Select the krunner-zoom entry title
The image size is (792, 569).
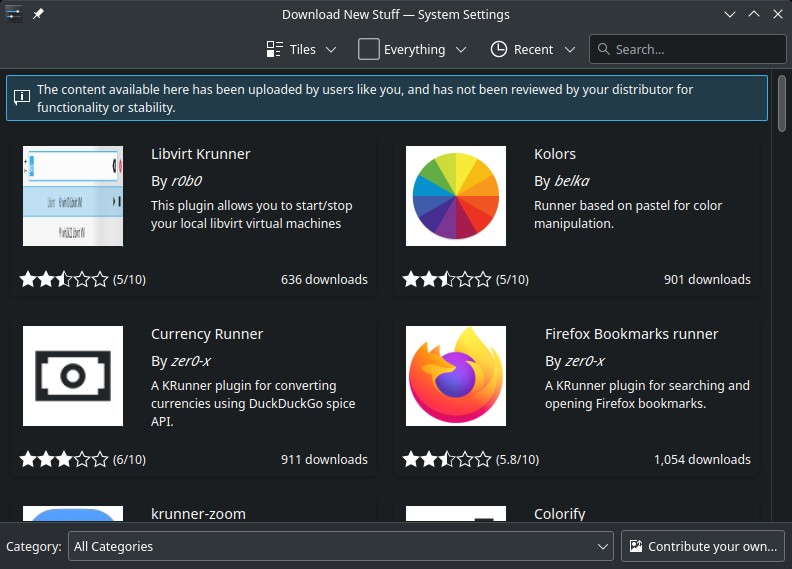[x=199, y=513]
